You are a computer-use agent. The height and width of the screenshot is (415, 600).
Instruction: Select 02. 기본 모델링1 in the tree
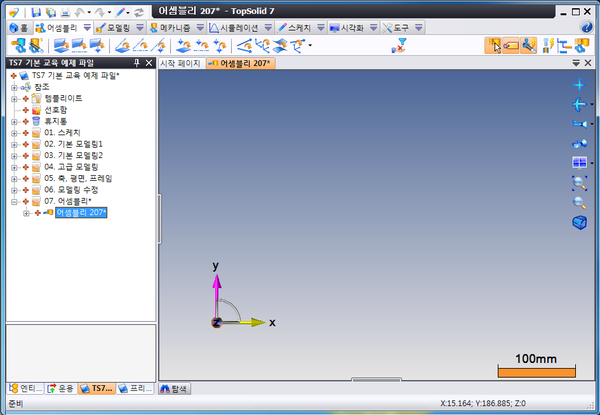coord(73,144)
